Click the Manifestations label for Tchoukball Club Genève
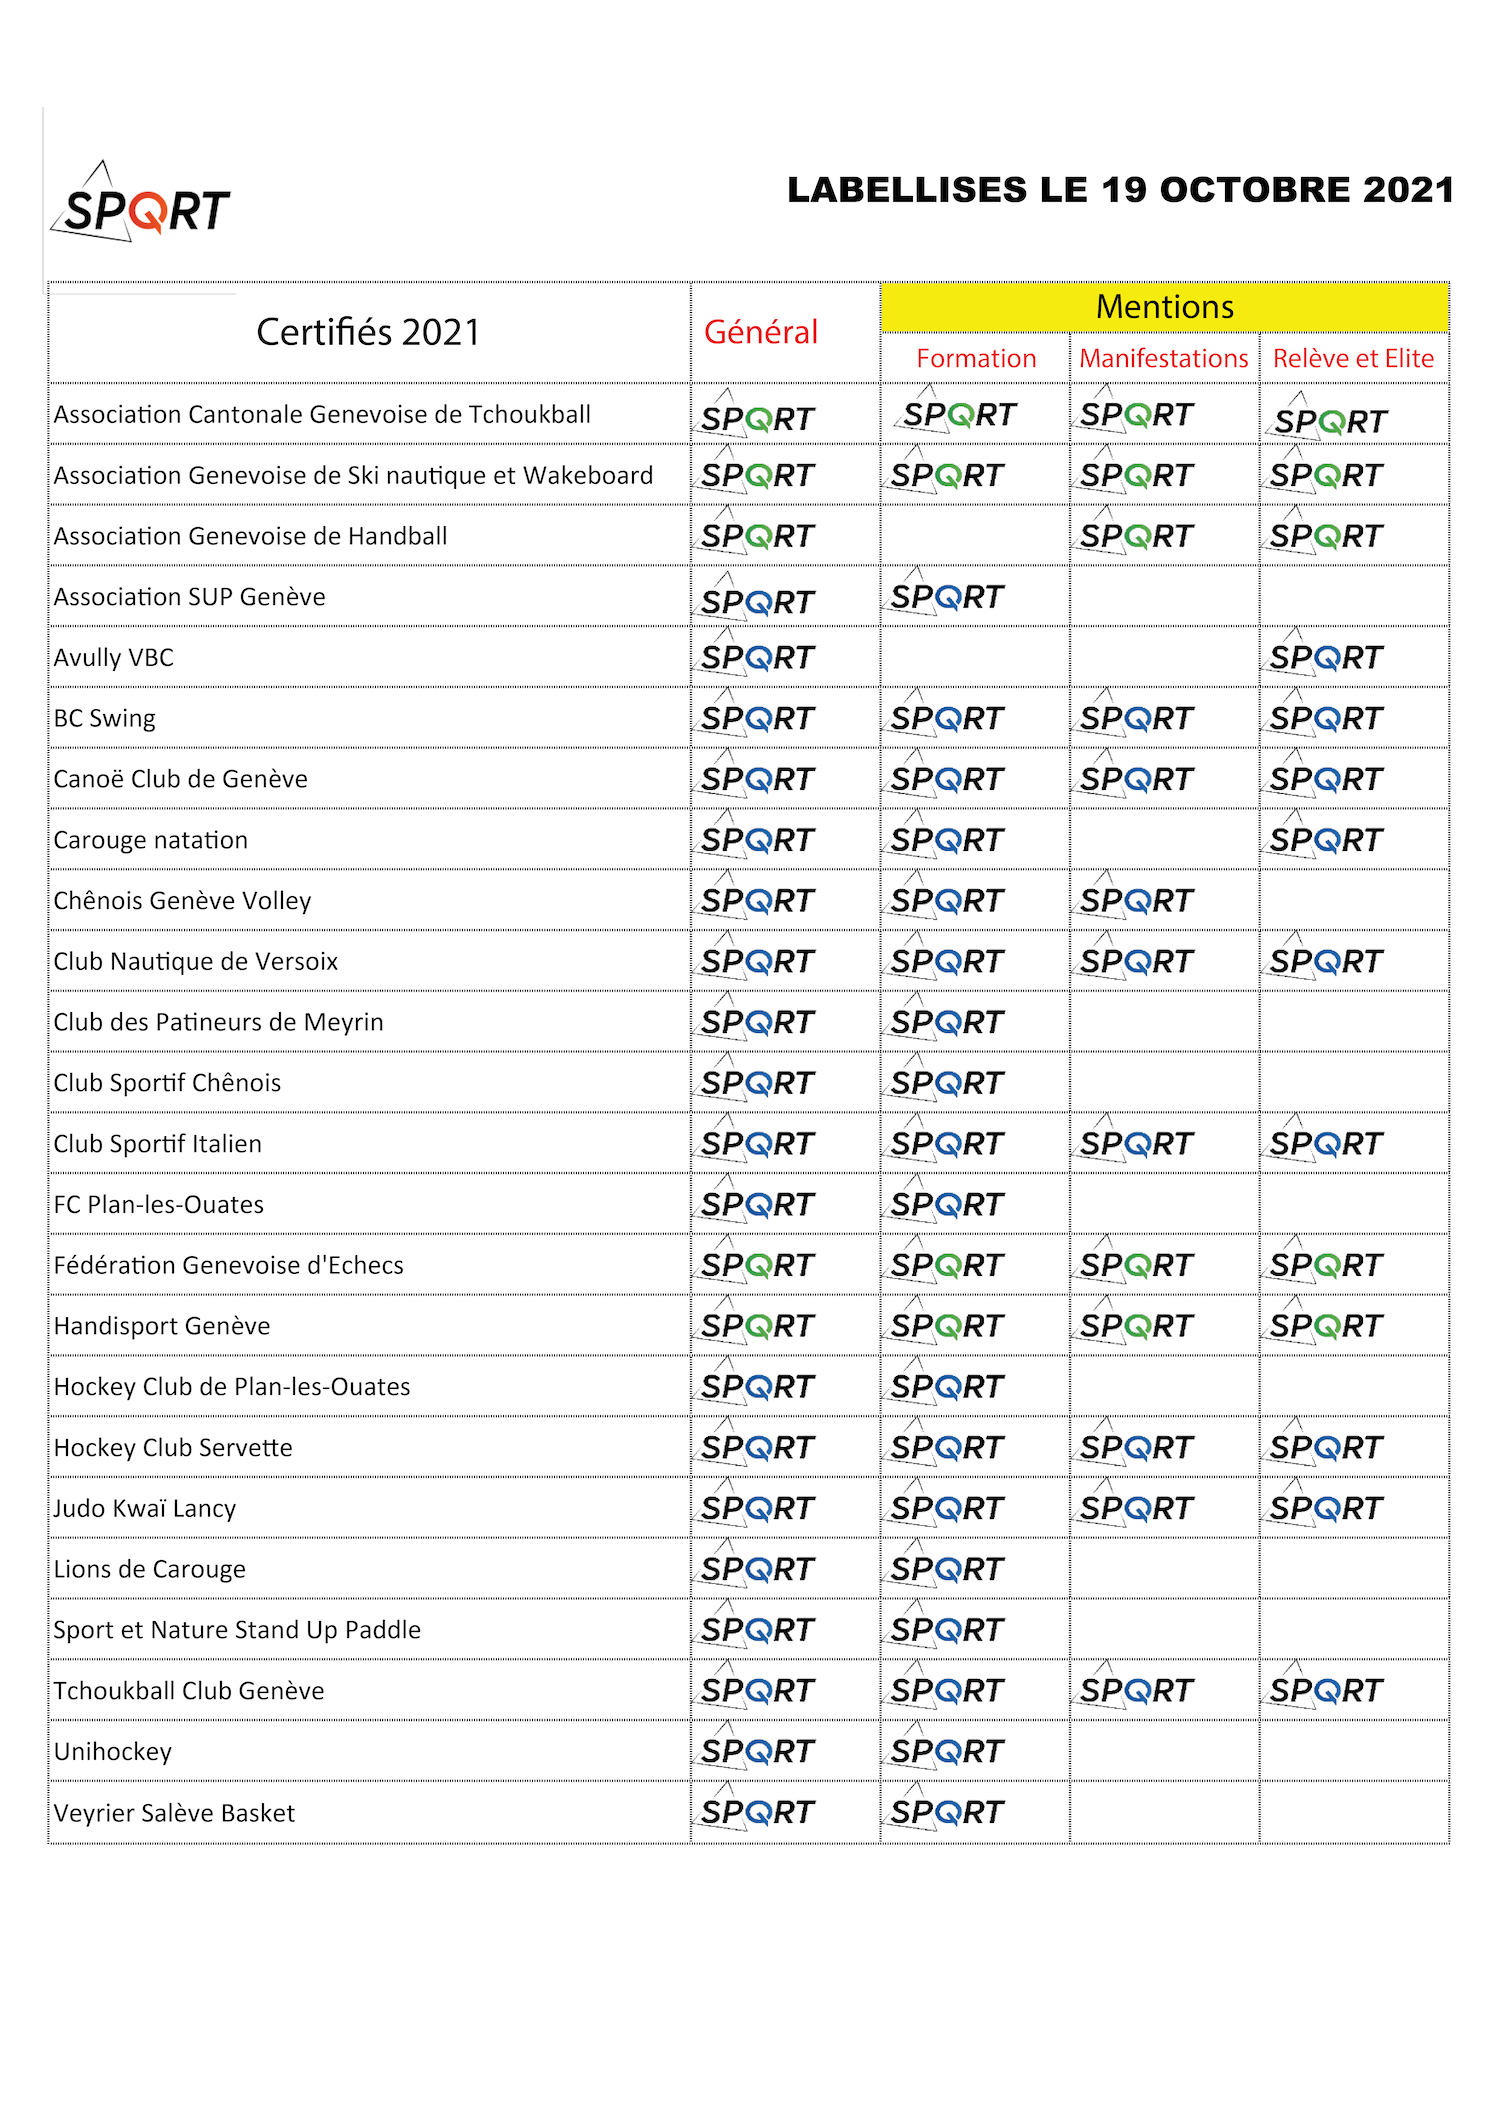The image size is (1500, 2121). coord(1135,1684)
